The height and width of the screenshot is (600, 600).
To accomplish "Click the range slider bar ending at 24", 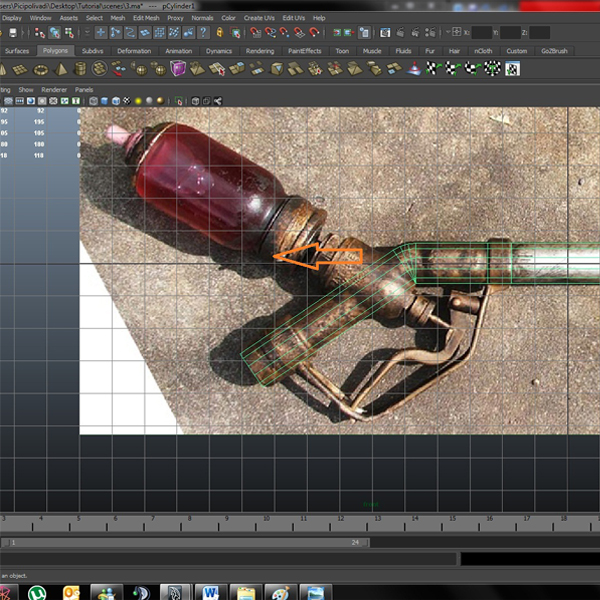I will (185, 543).
